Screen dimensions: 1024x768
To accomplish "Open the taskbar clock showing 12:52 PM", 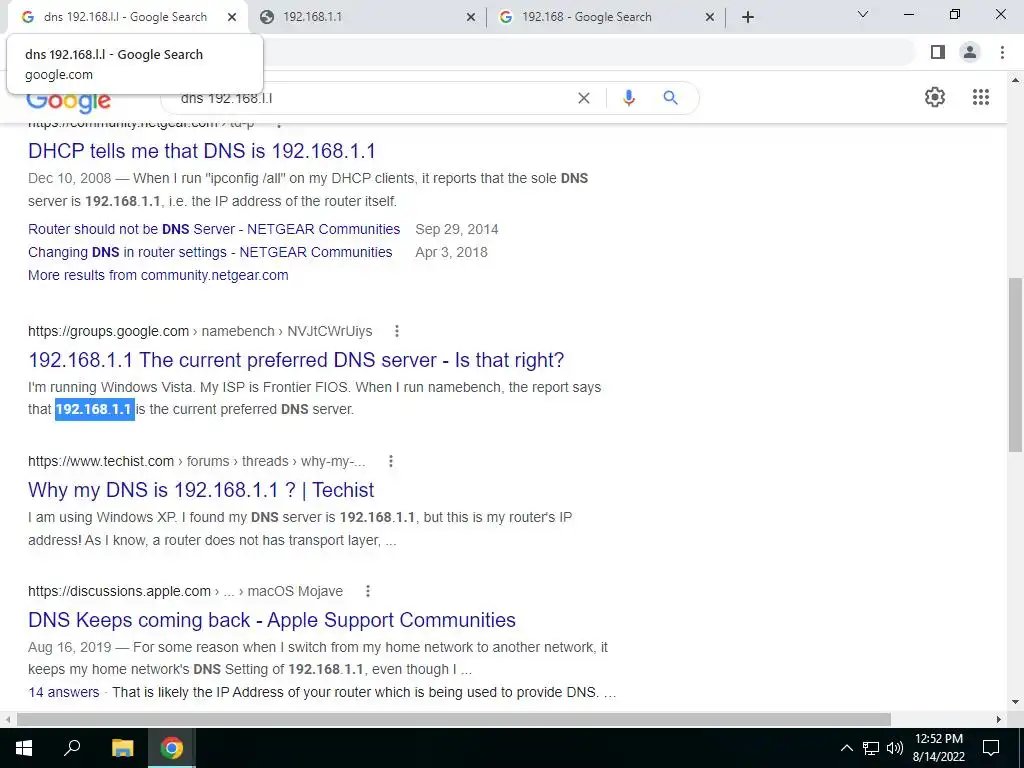I will 939,748.
